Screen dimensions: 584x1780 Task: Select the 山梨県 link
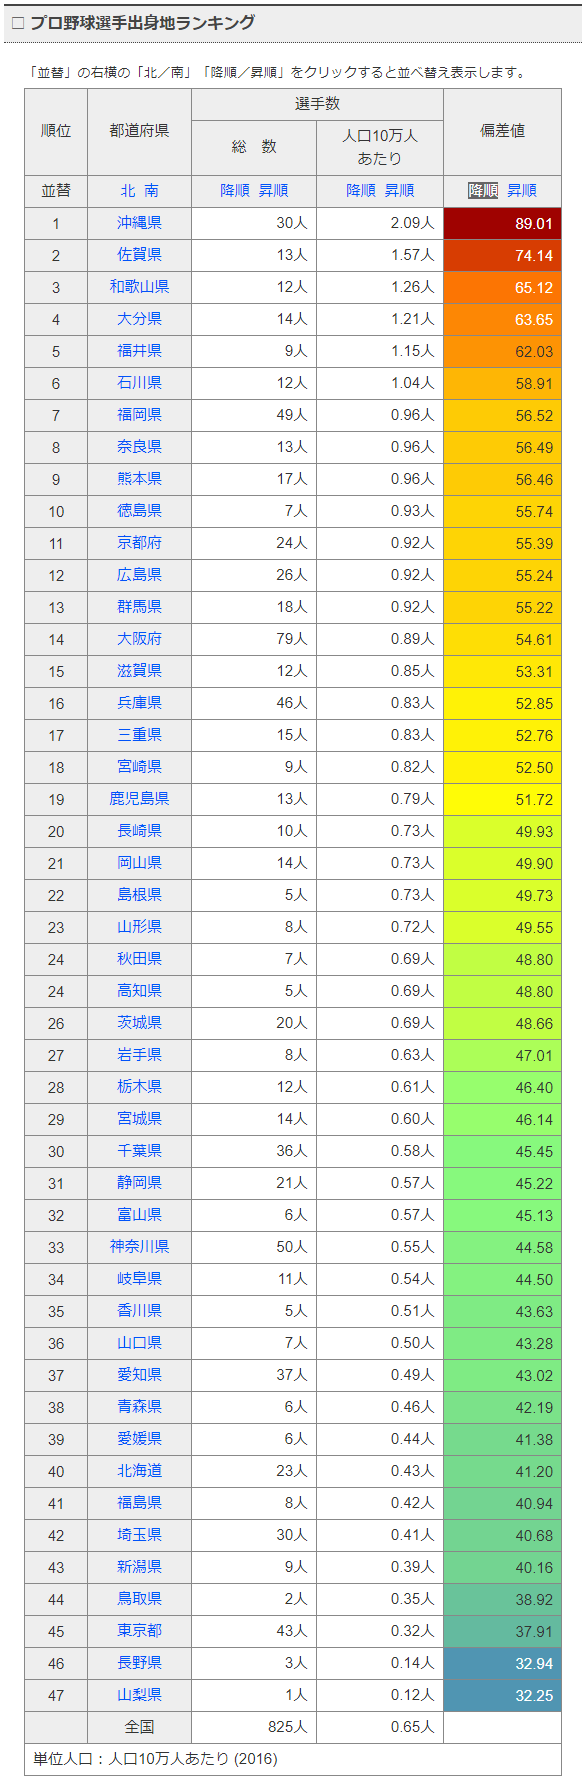pos(139,1695)
